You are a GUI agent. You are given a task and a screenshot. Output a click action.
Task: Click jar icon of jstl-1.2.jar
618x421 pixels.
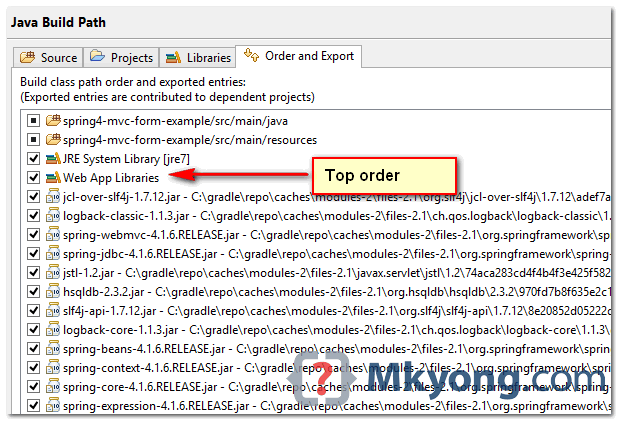(x=53, y=272)
